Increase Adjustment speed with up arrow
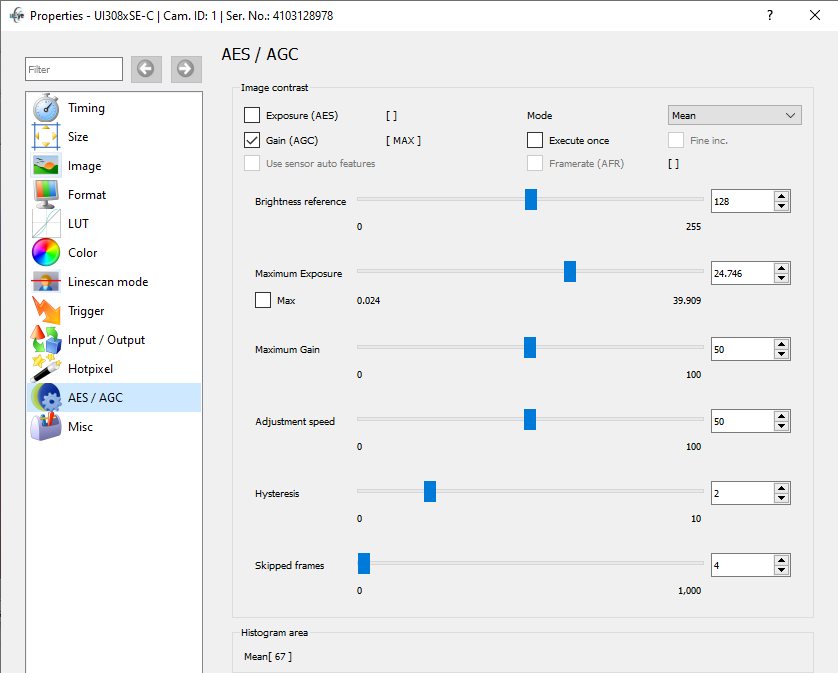The image size is (838, 673). pos(781,417)
